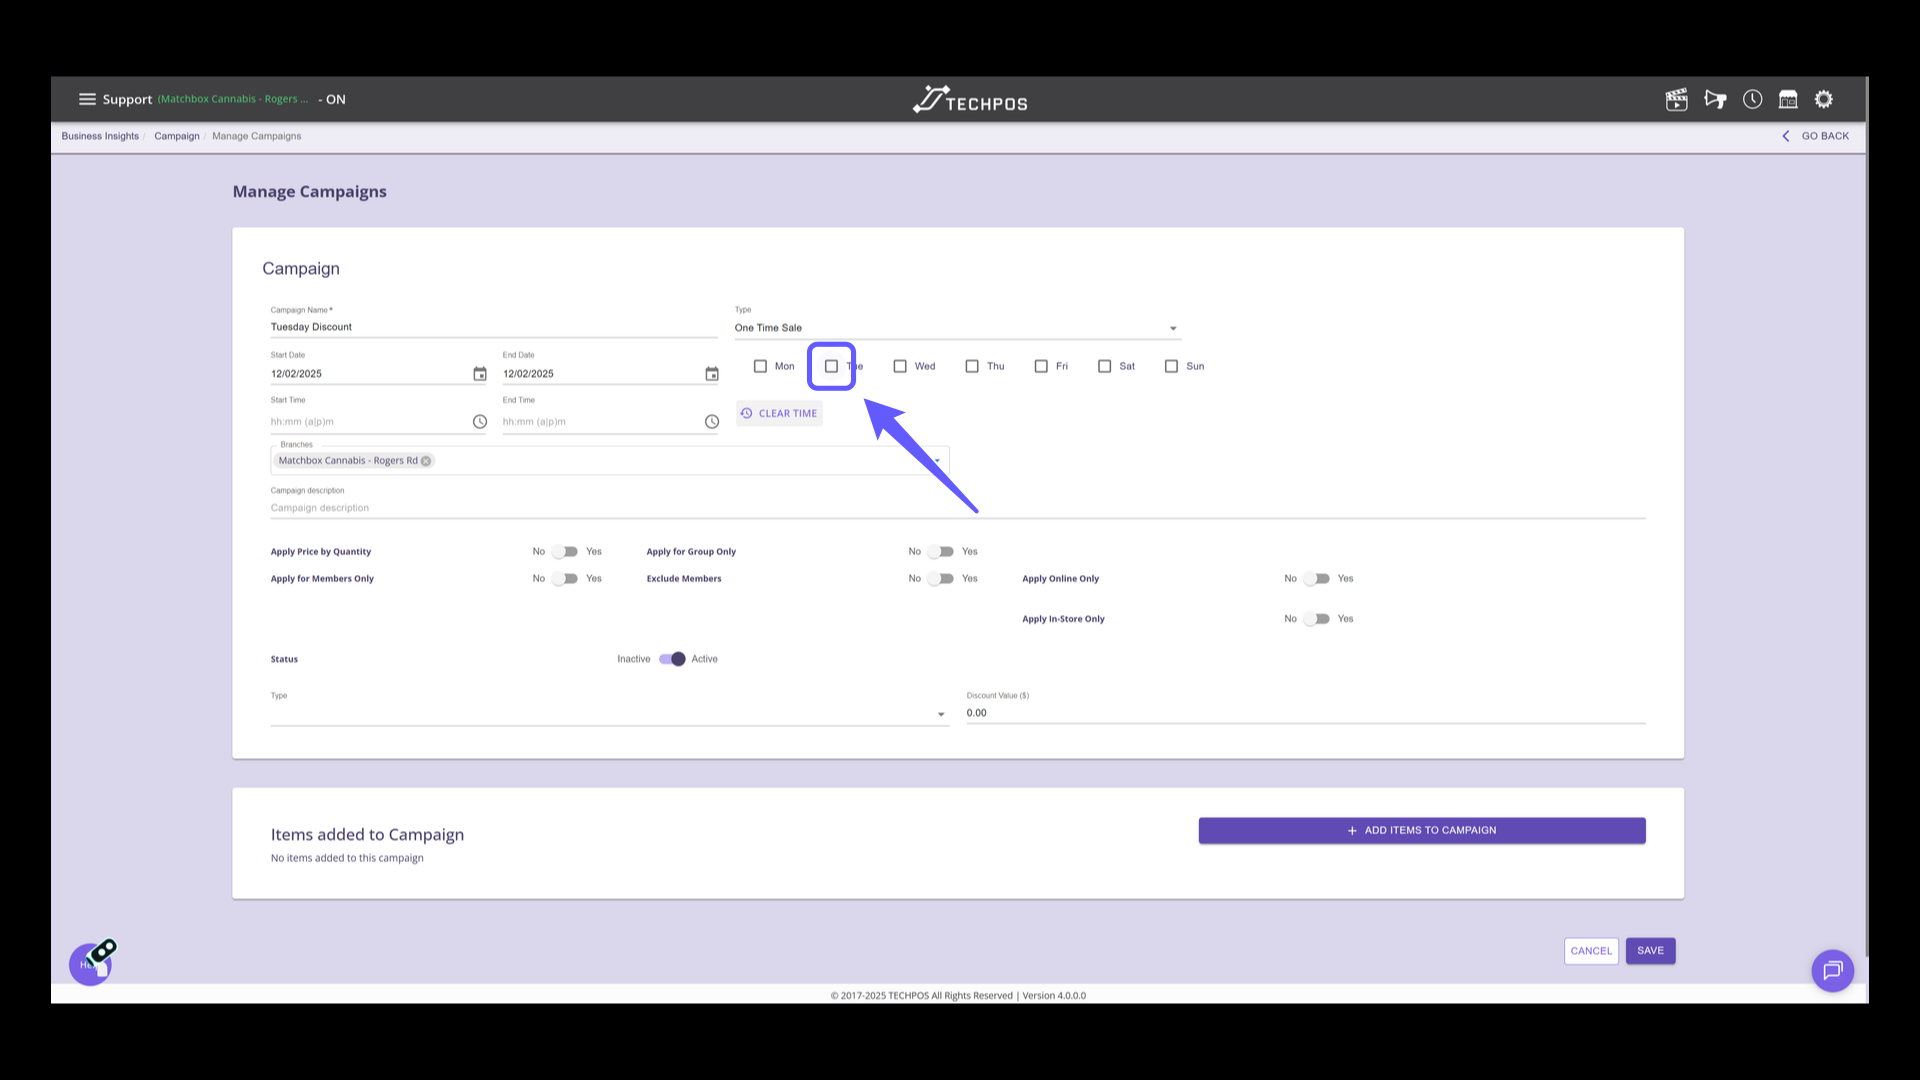Click the Clear Time button
Image resolution: width=1920 pixels, height=1080 pixels.
click(779, 413)
